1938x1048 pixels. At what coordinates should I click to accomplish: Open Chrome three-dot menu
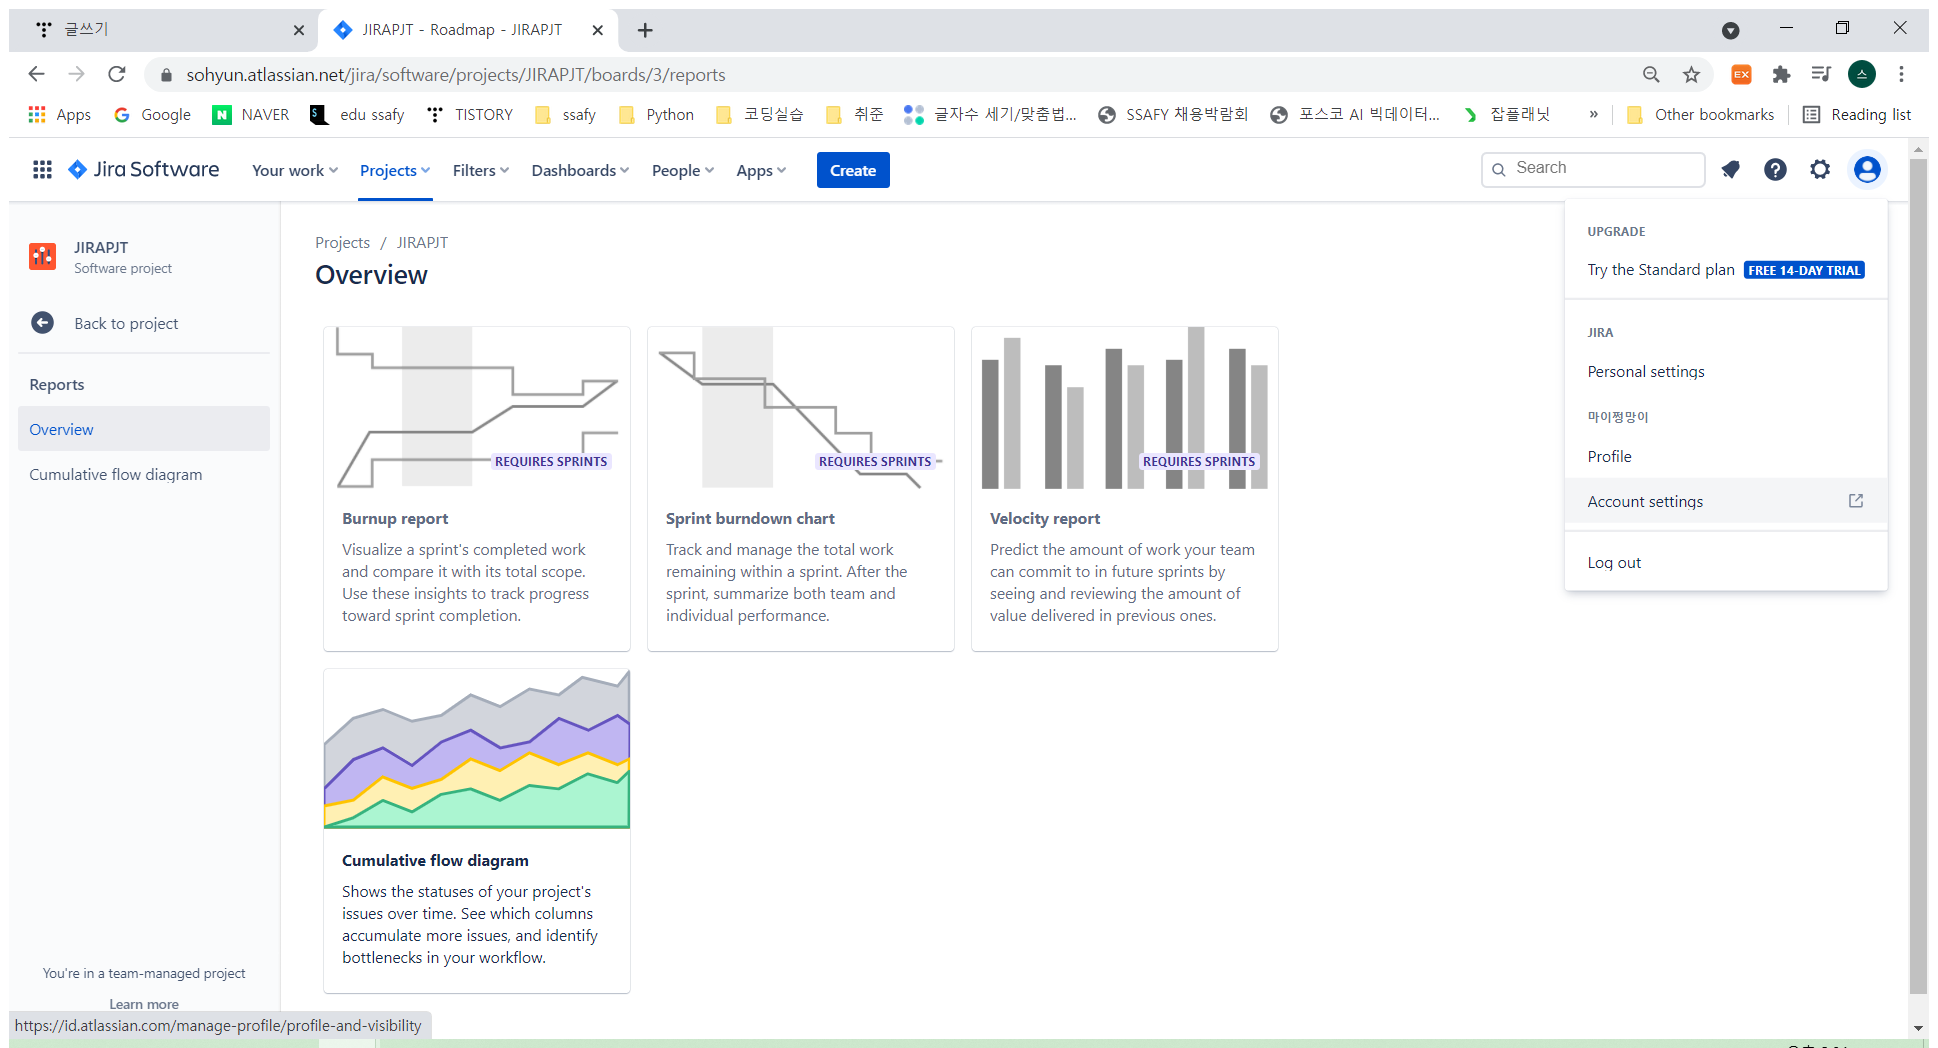1902,74
